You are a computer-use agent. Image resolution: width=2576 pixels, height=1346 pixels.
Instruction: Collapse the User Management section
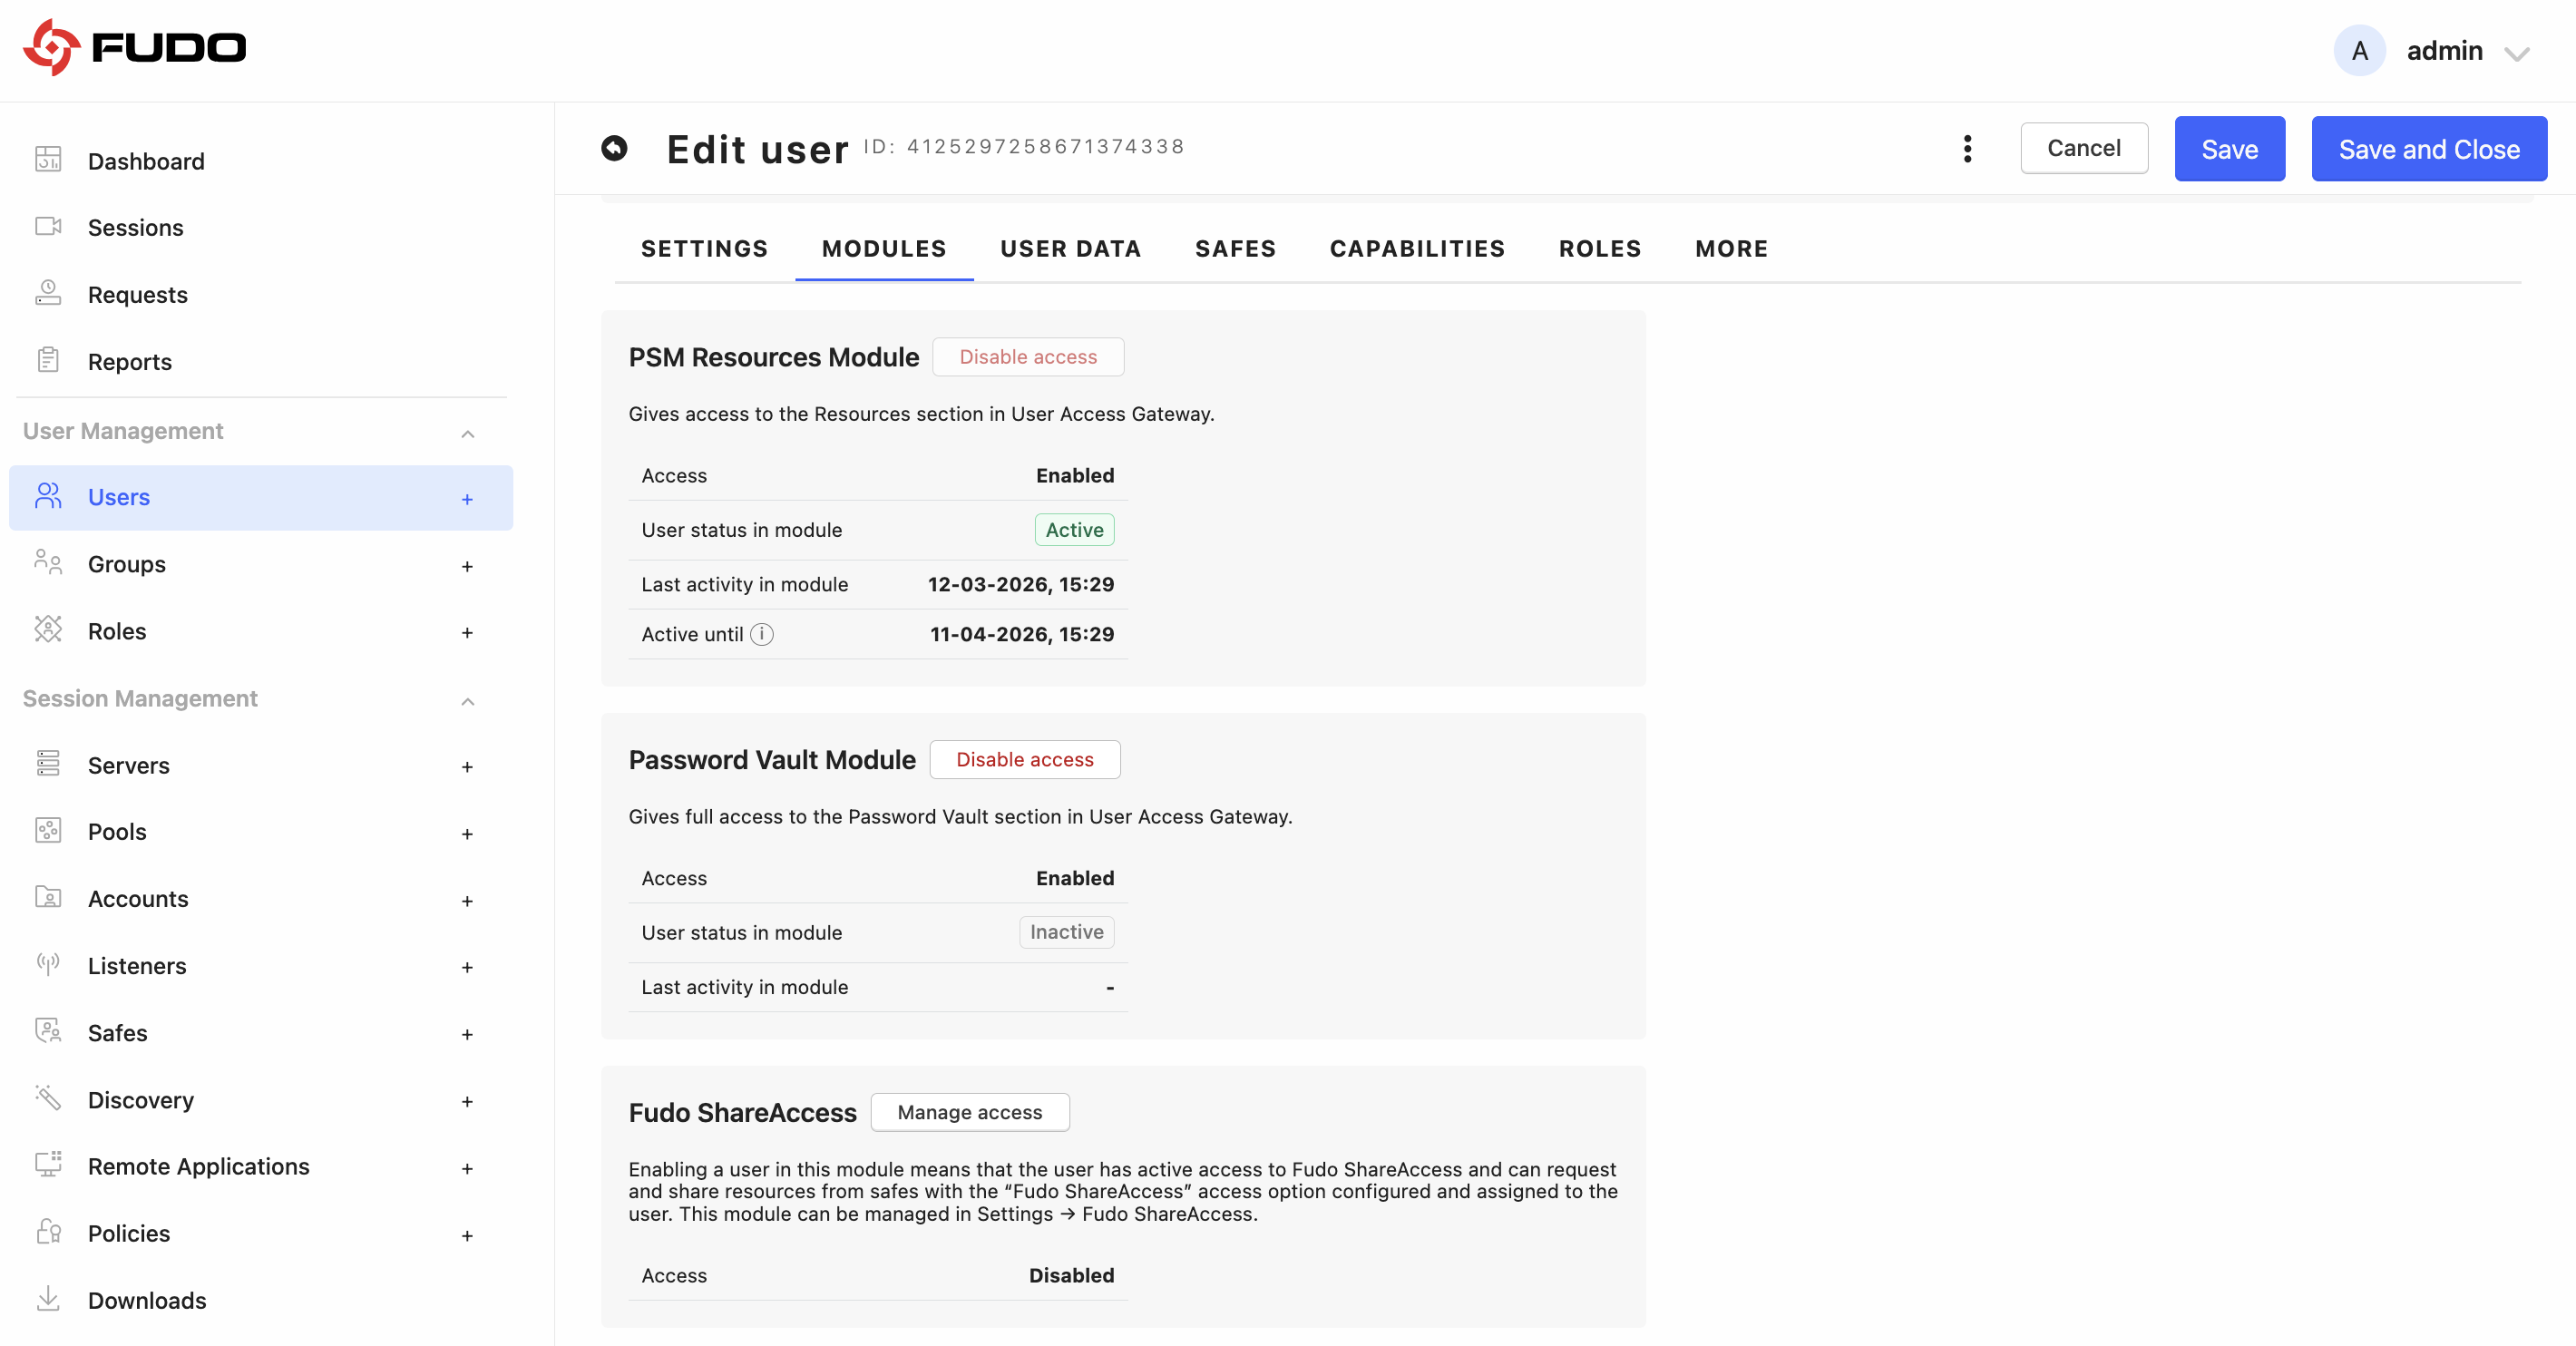tap(467, 432)
